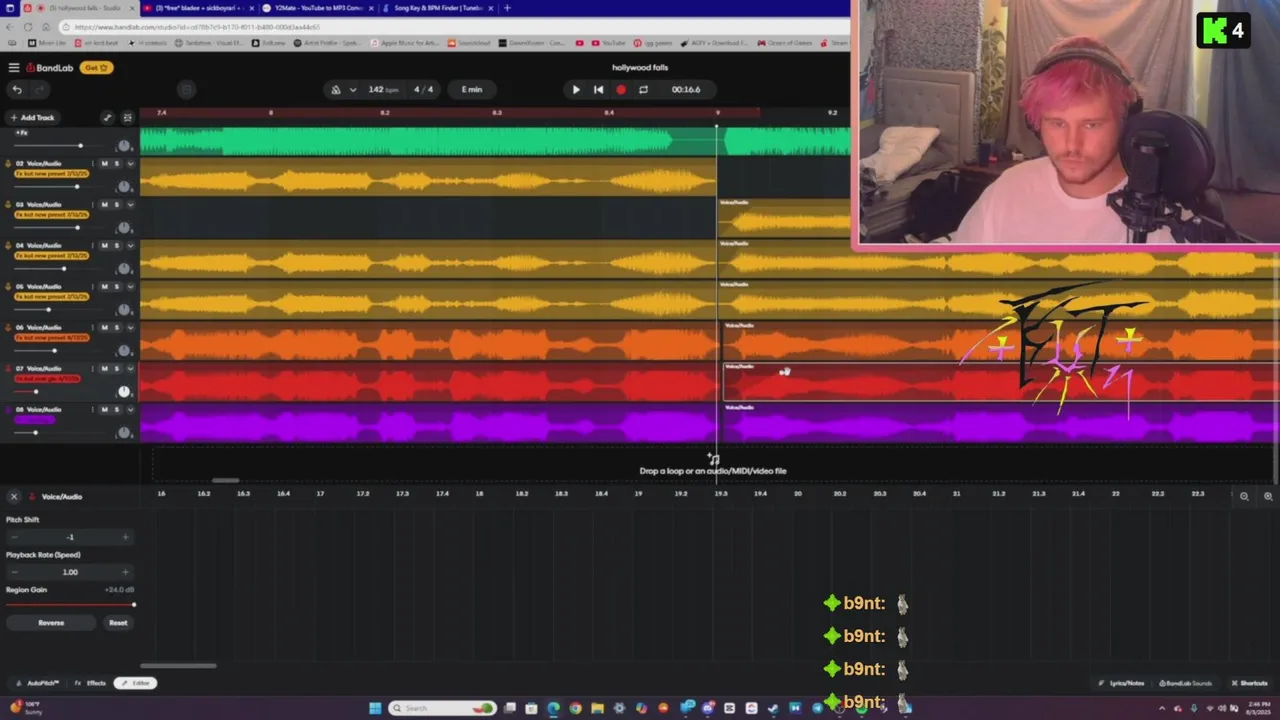Open the E min key selector
The width and height of the screenshot is (1280, 720).
coord(472,89)
